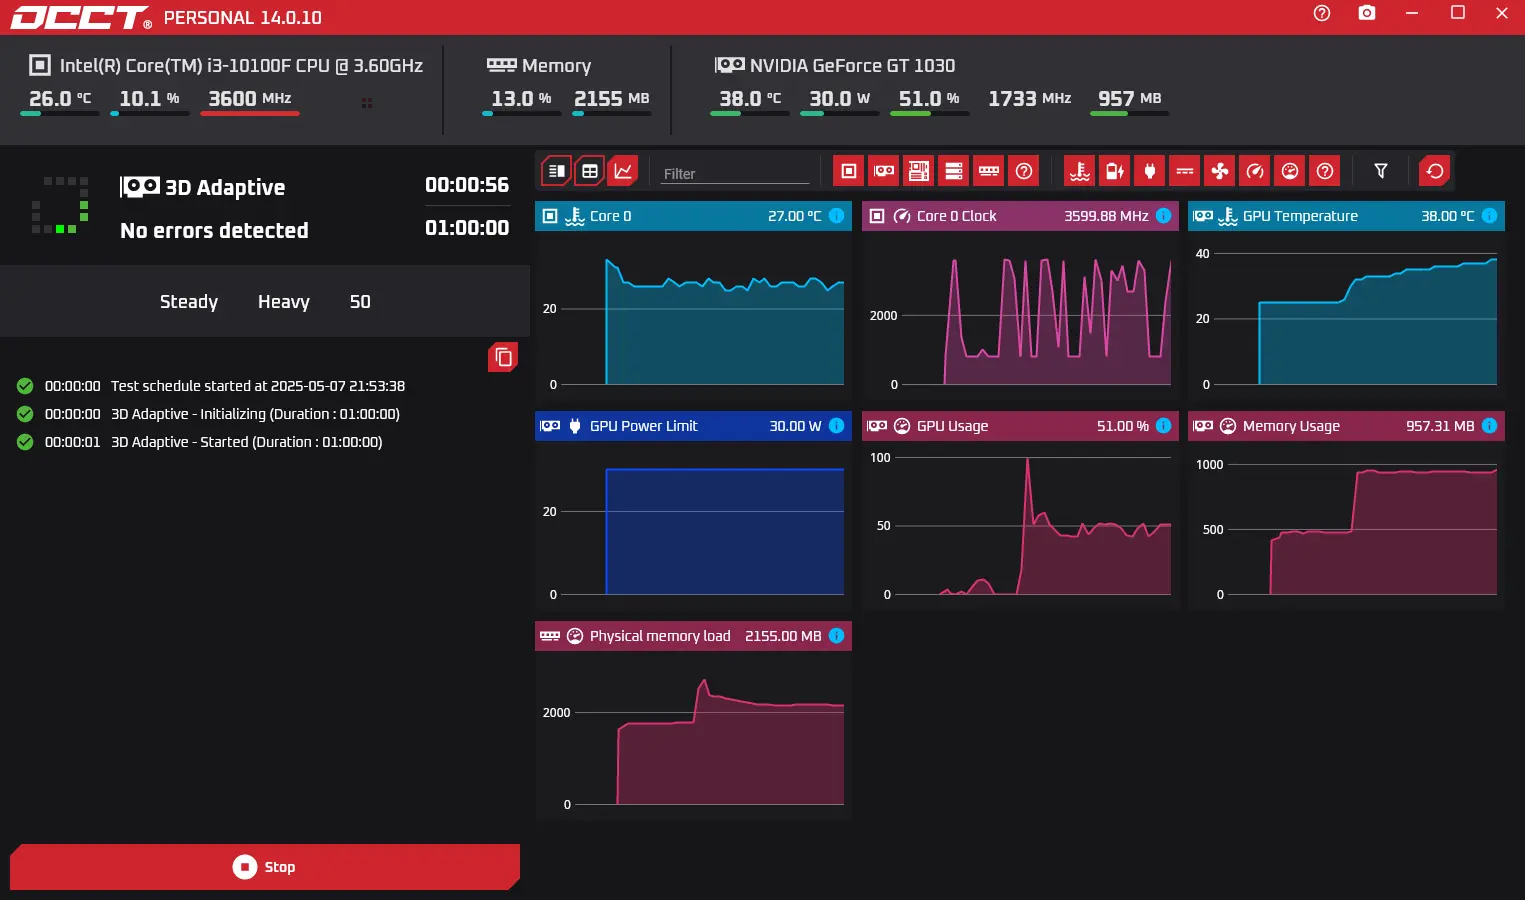The height and width of the screenshot is (900, 1525).
Task: Open info for the GPU Temperature graph
Action: (x=1489, y=216)
